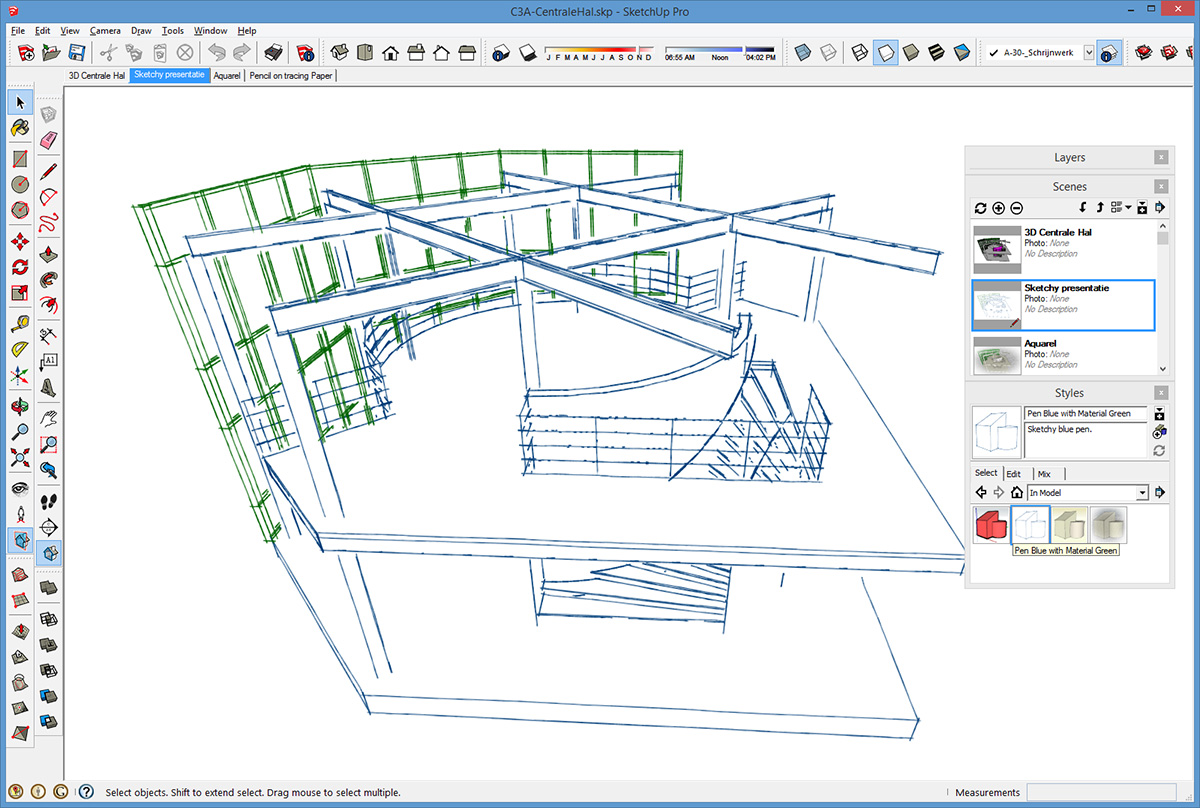Screen dimensions: 1200x808
Task: Open the Draw menu
Action: (141, 31)
